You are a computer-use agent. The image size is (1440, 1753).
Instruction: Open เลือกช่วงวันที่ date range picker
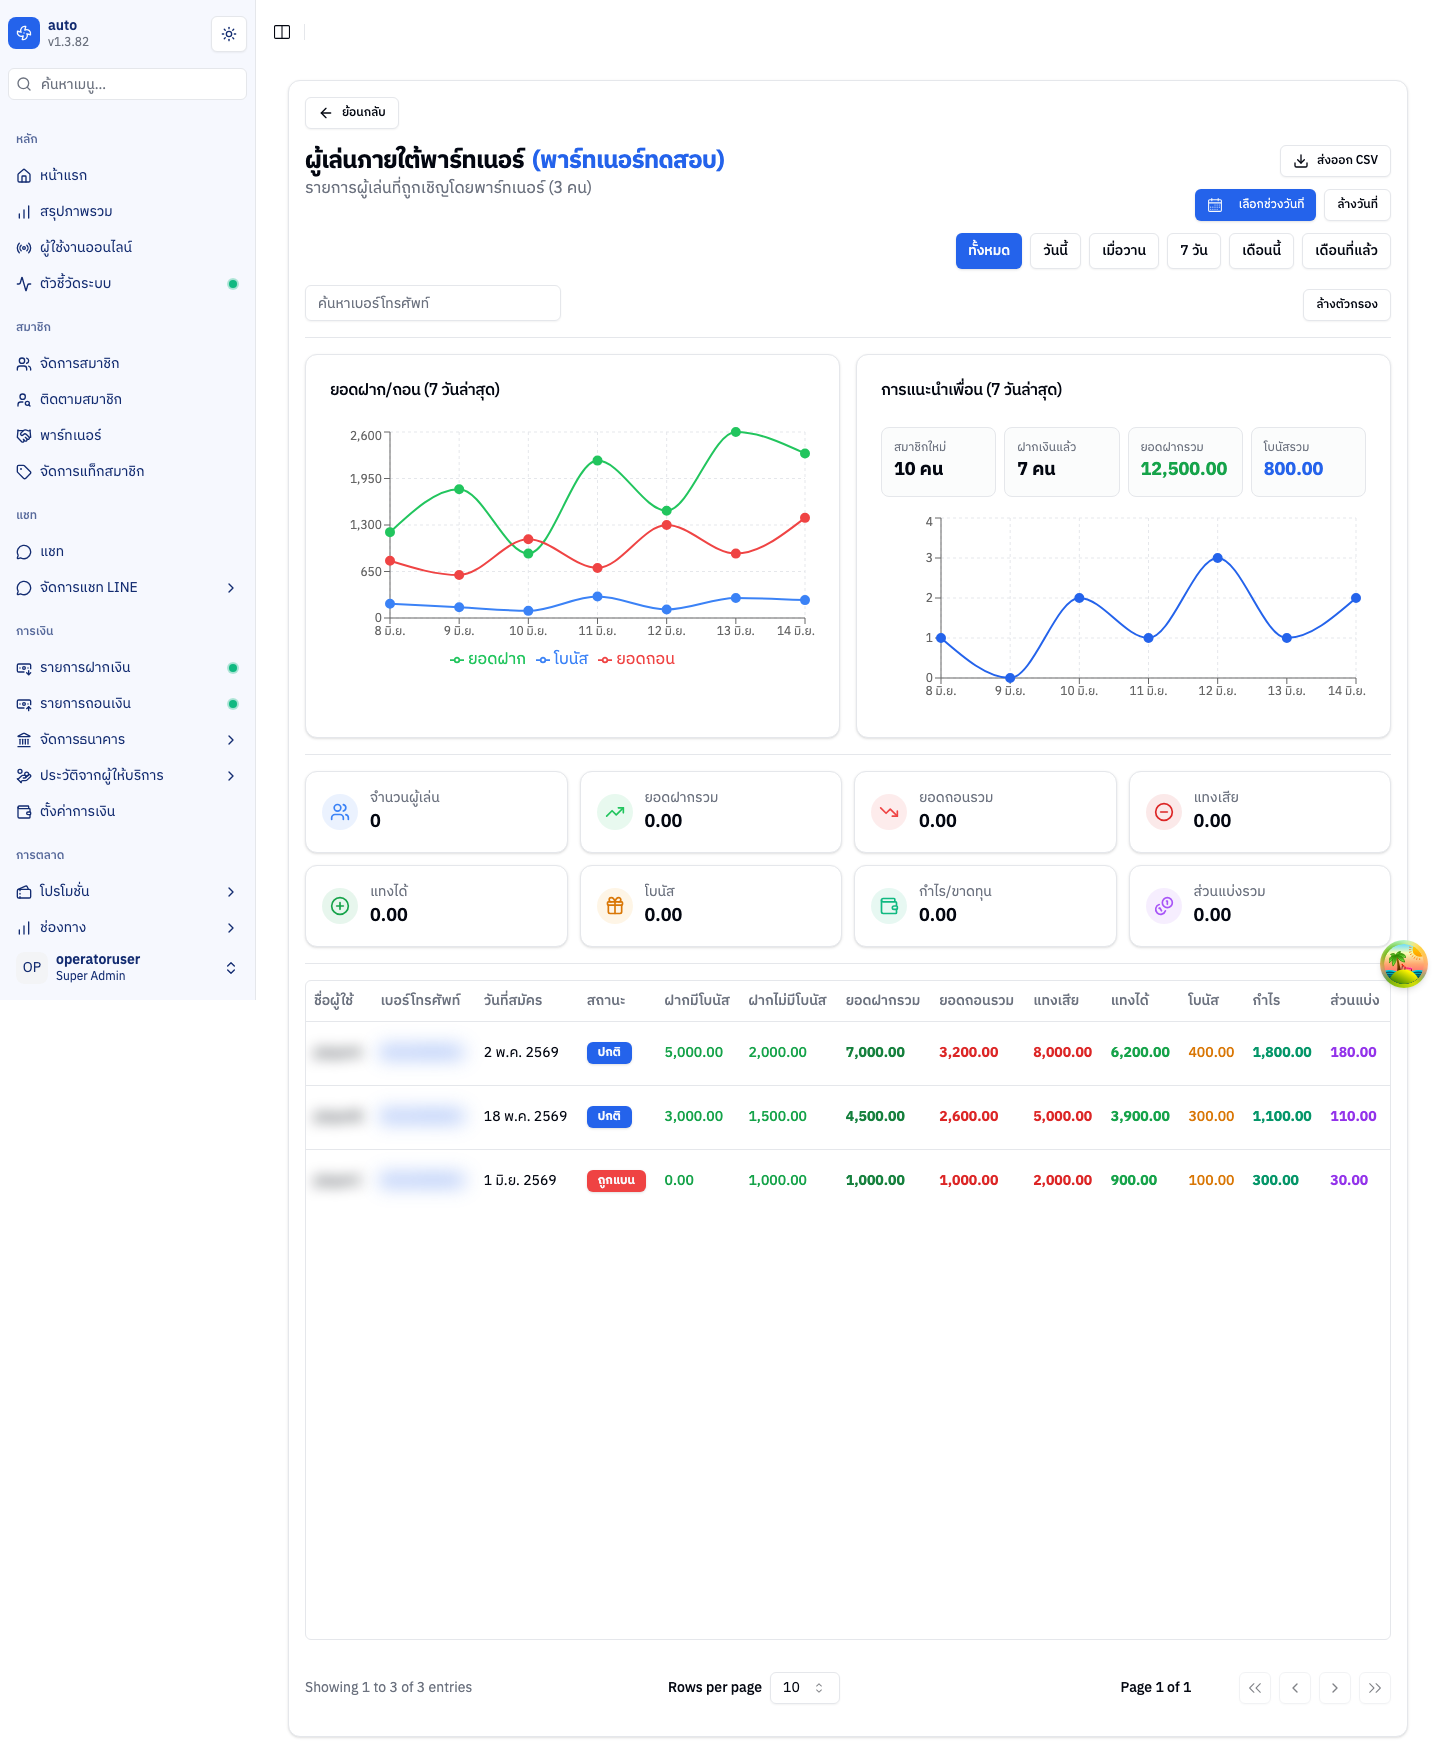tap(1255, 205)
